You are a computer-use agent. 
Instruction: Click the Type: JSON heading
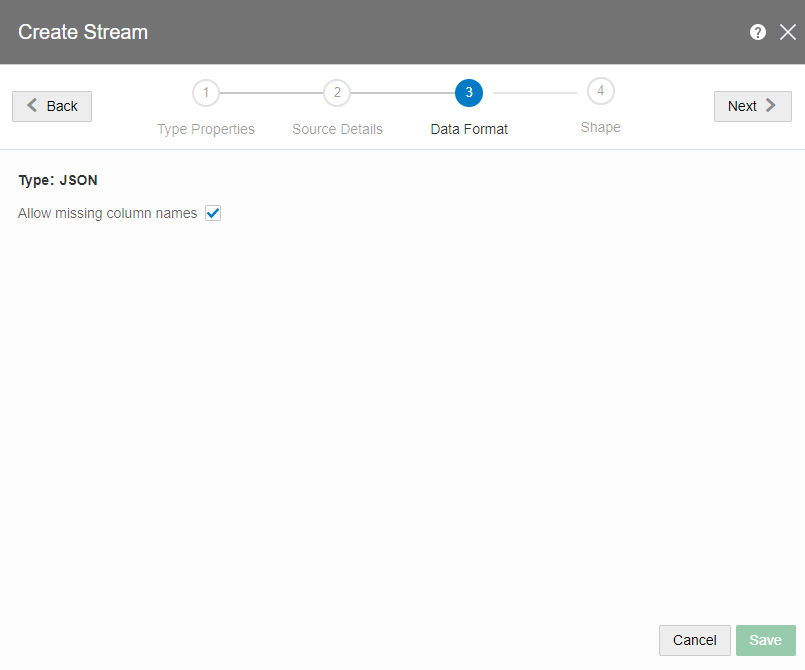[x=58, y=181]
